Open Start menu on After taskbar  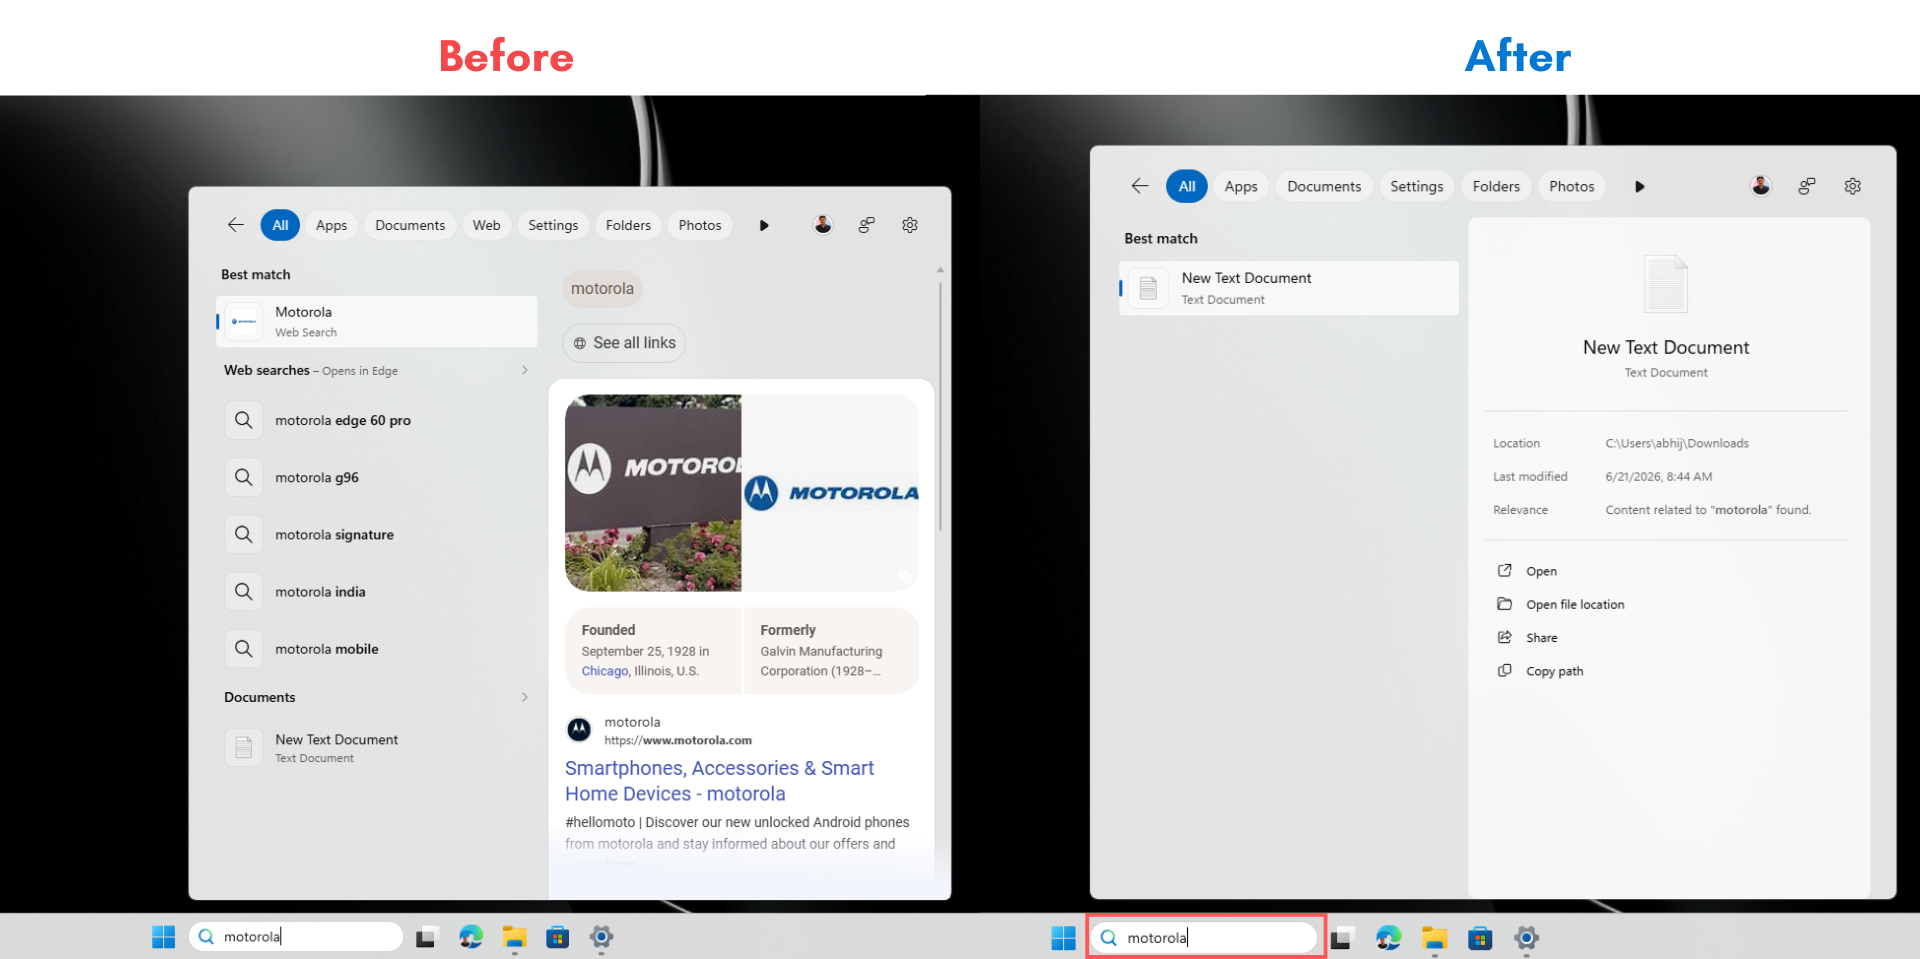click(1063, 938)
